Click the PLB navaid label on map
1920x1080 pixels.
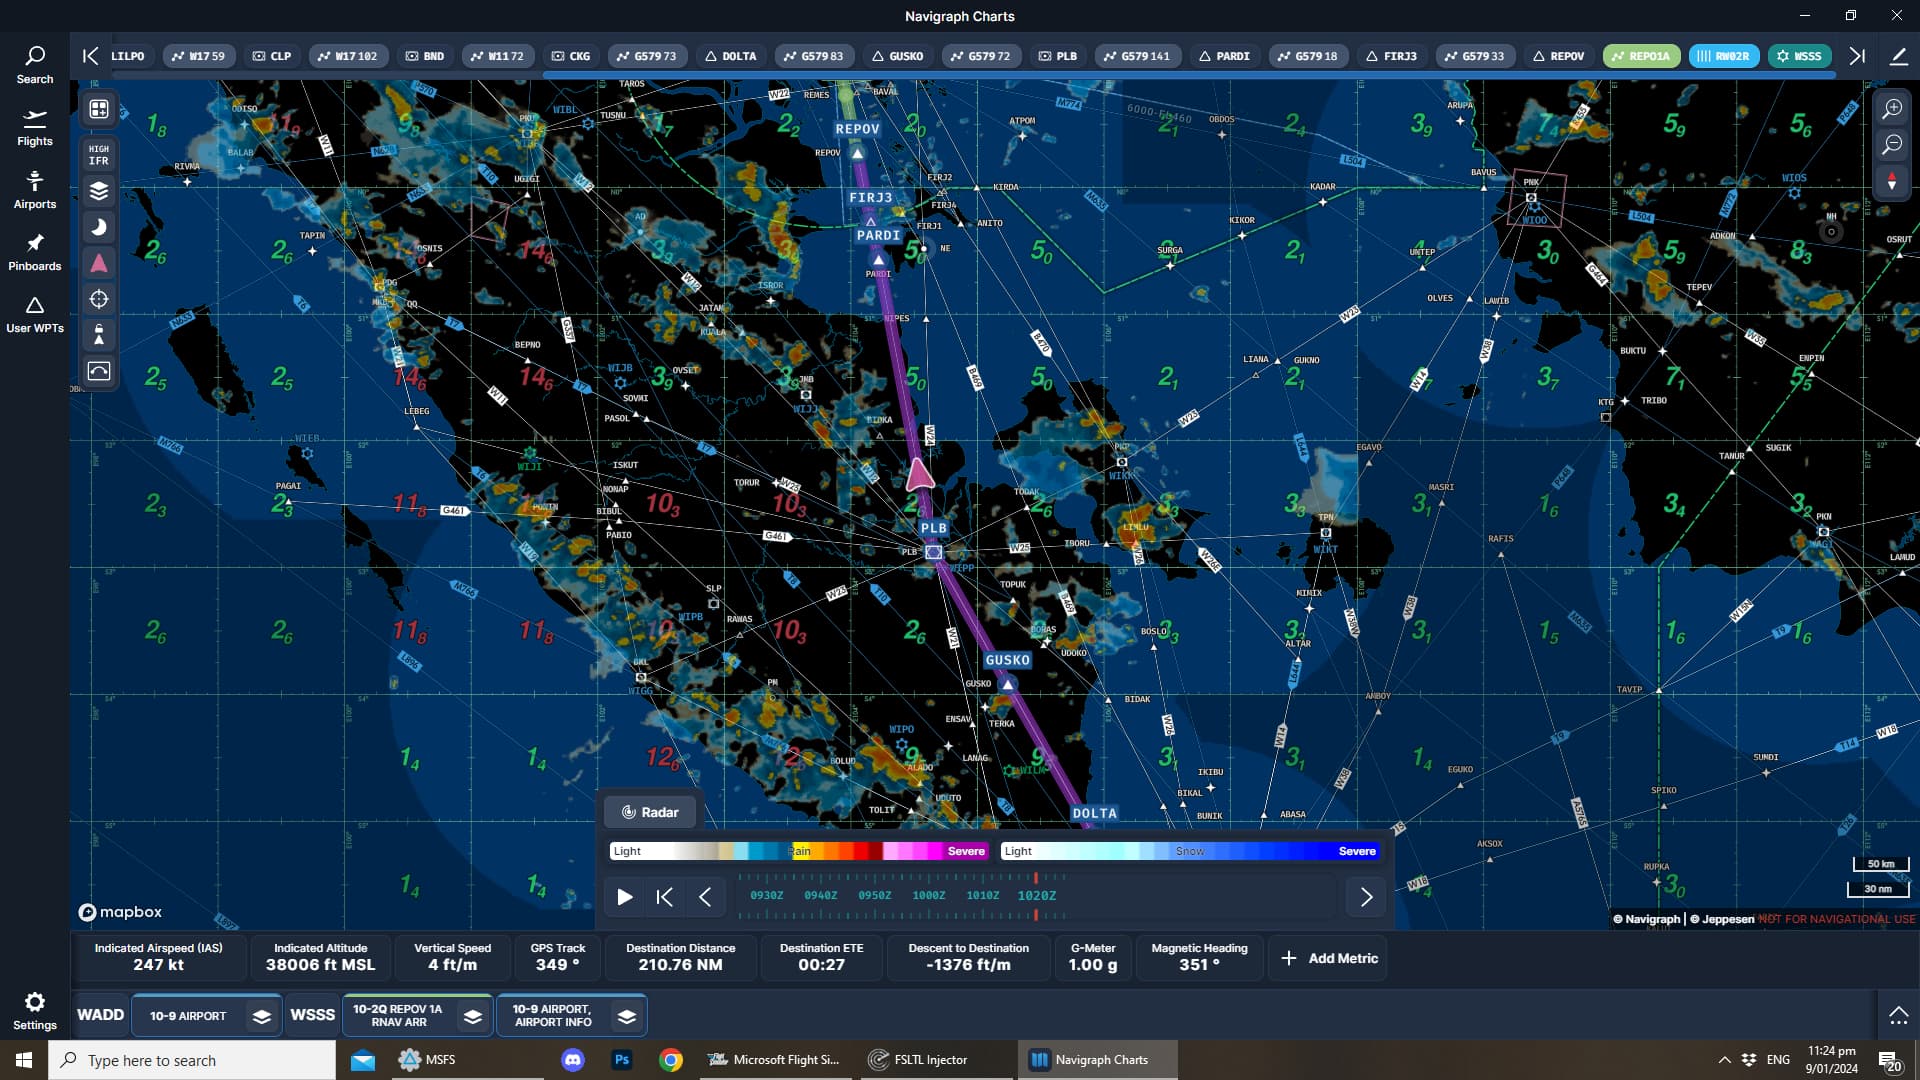click(x=933, y=528)
